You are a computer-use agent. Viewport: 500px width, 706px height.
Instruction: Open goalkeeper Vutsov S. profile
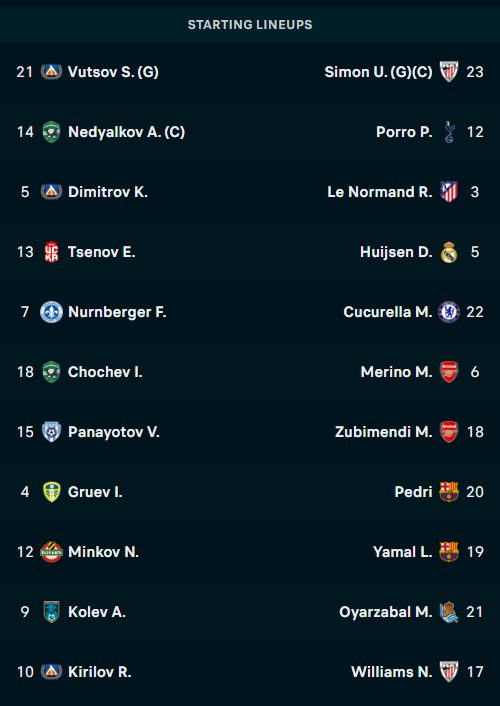pyautogui.click(x=113, y=72)
